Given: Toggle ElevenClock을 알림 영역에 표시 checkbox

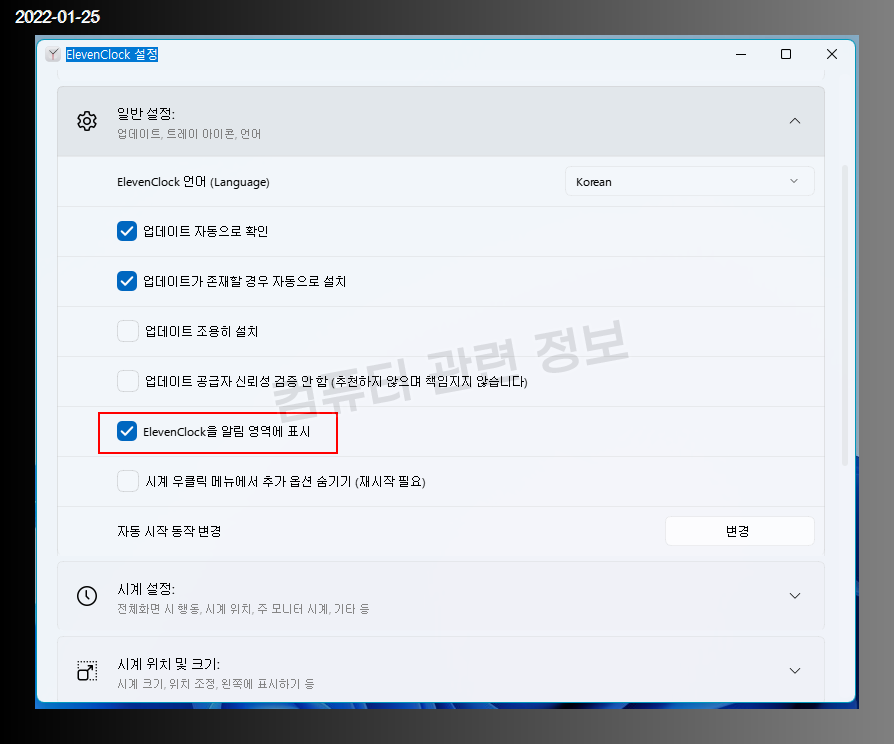Looking at the screenshot, I should 127,431.
